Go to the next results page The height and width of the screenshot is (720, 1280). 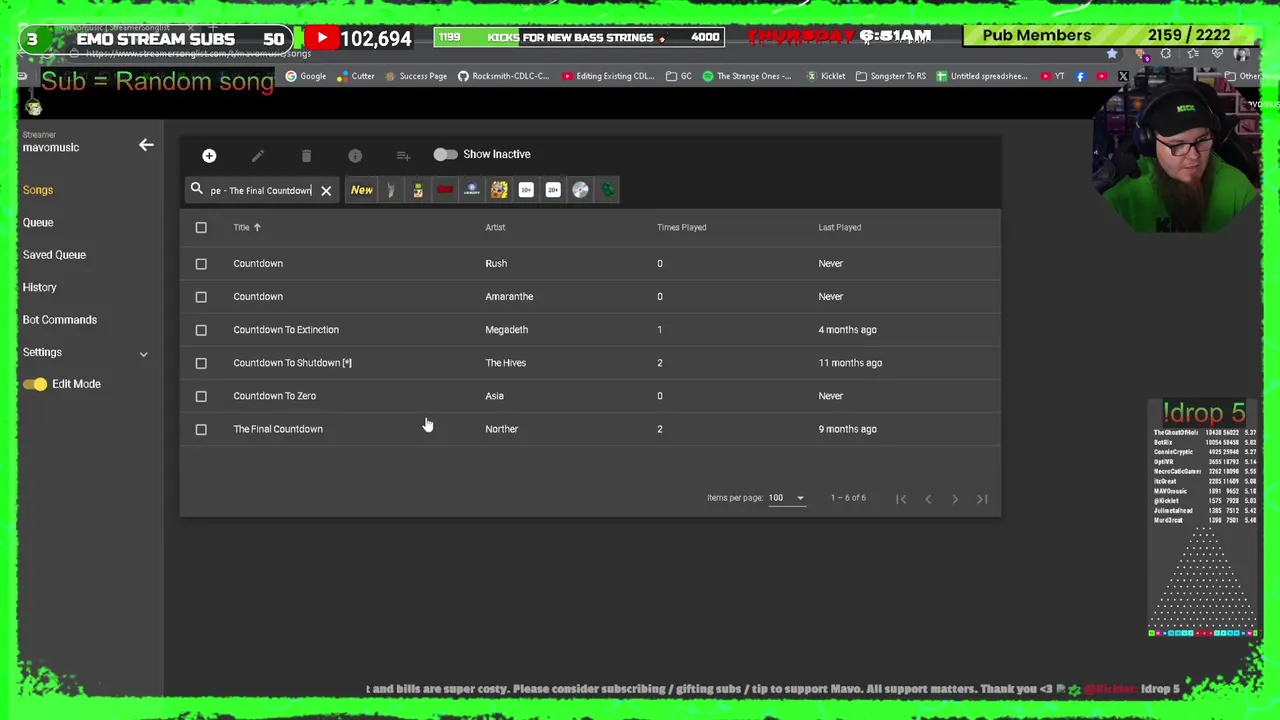pyautogui.click(x=955, y=499)
